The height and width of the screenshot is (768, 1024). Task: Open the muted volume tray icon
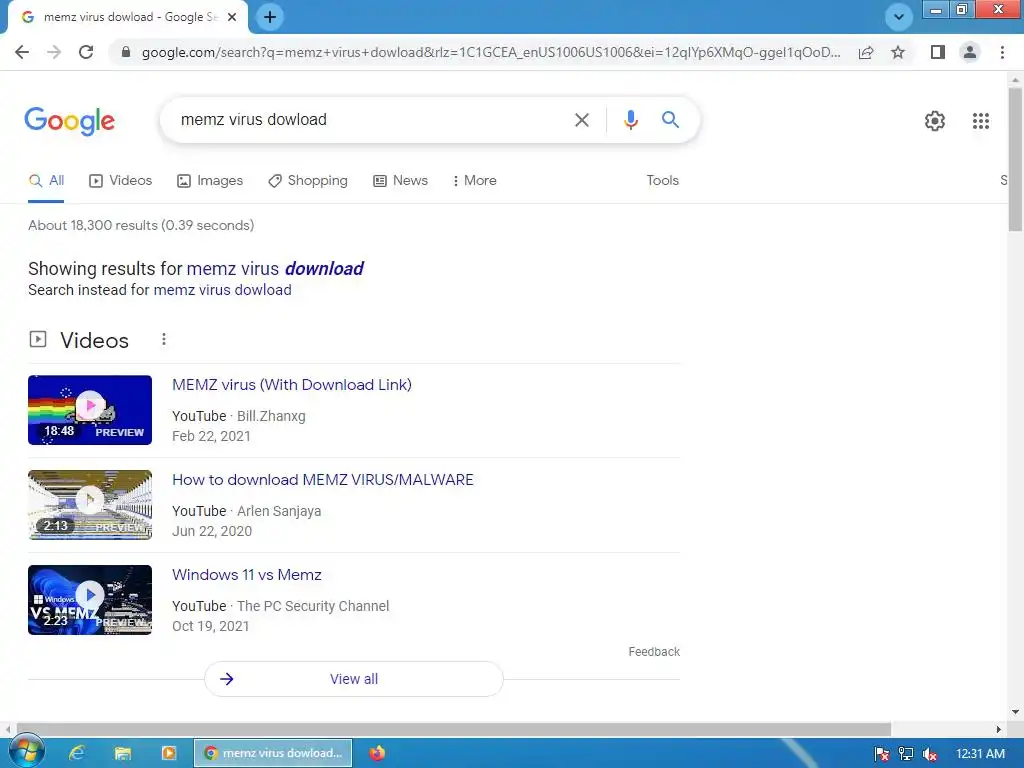[930, 754]
